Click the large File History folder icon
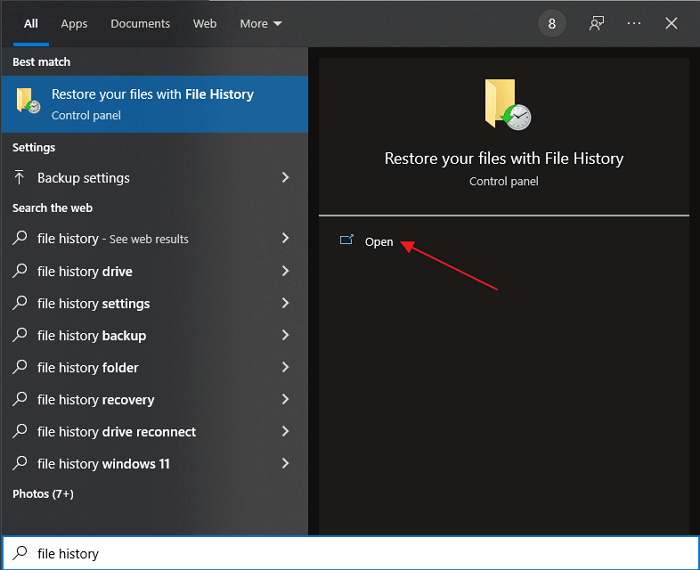Image resolution: width=700 pixels, height=570 pixels. [504, 106]
